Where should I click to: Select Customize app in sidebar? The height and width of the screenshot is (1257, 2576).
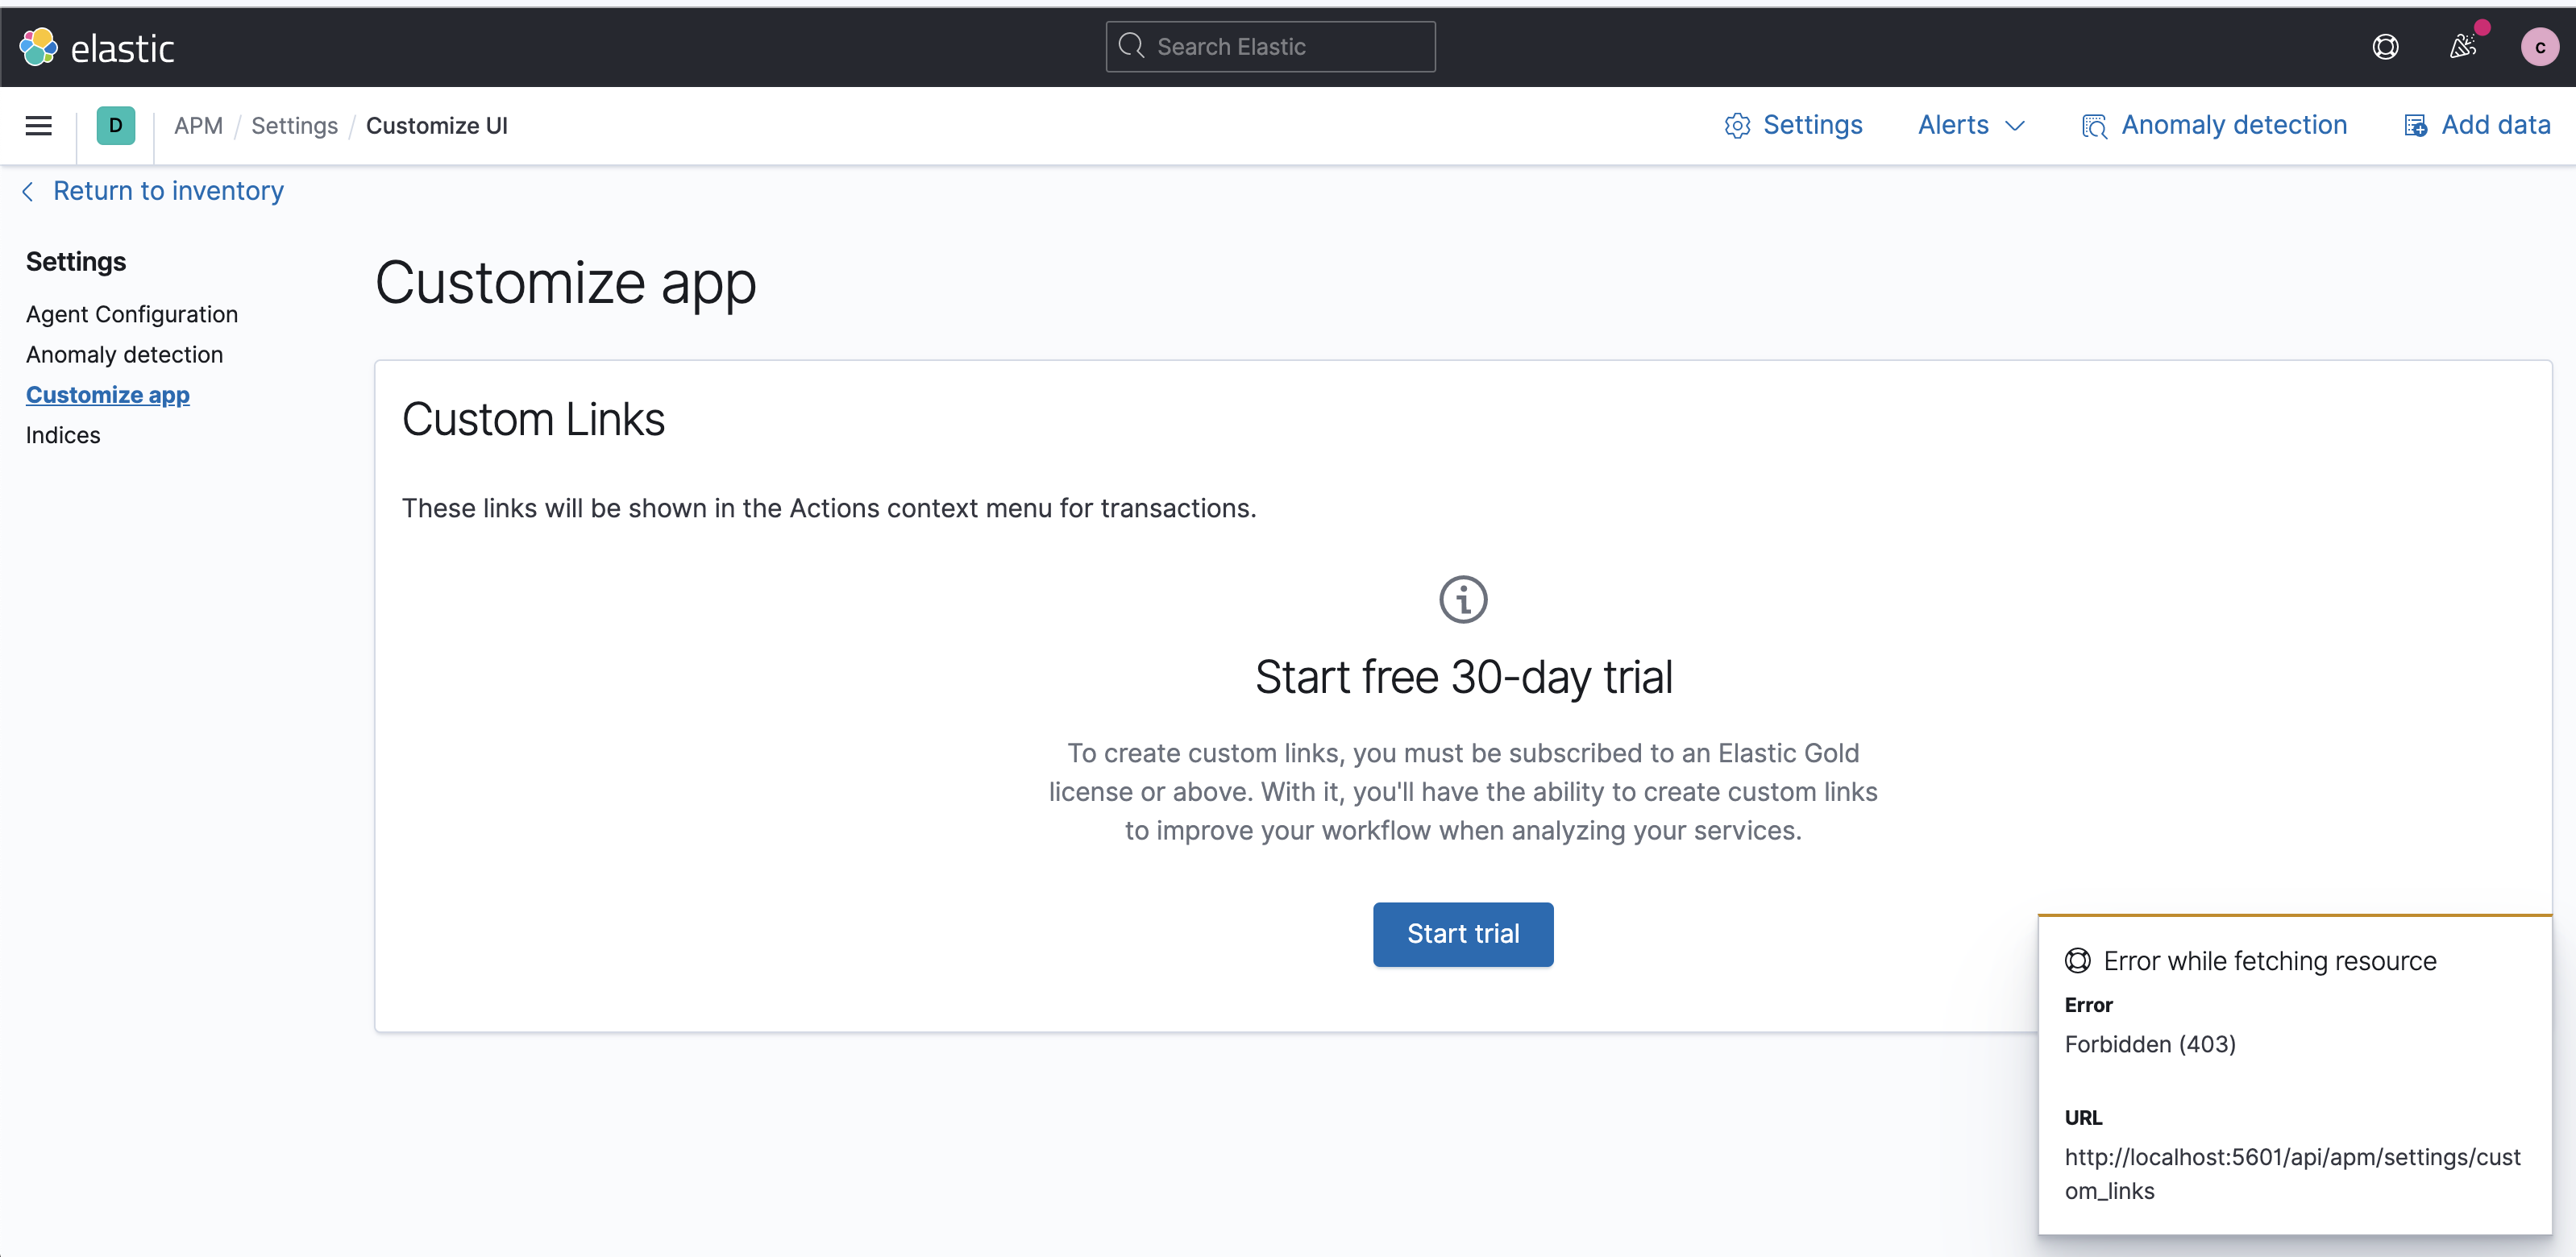click(x=108, y=395)
